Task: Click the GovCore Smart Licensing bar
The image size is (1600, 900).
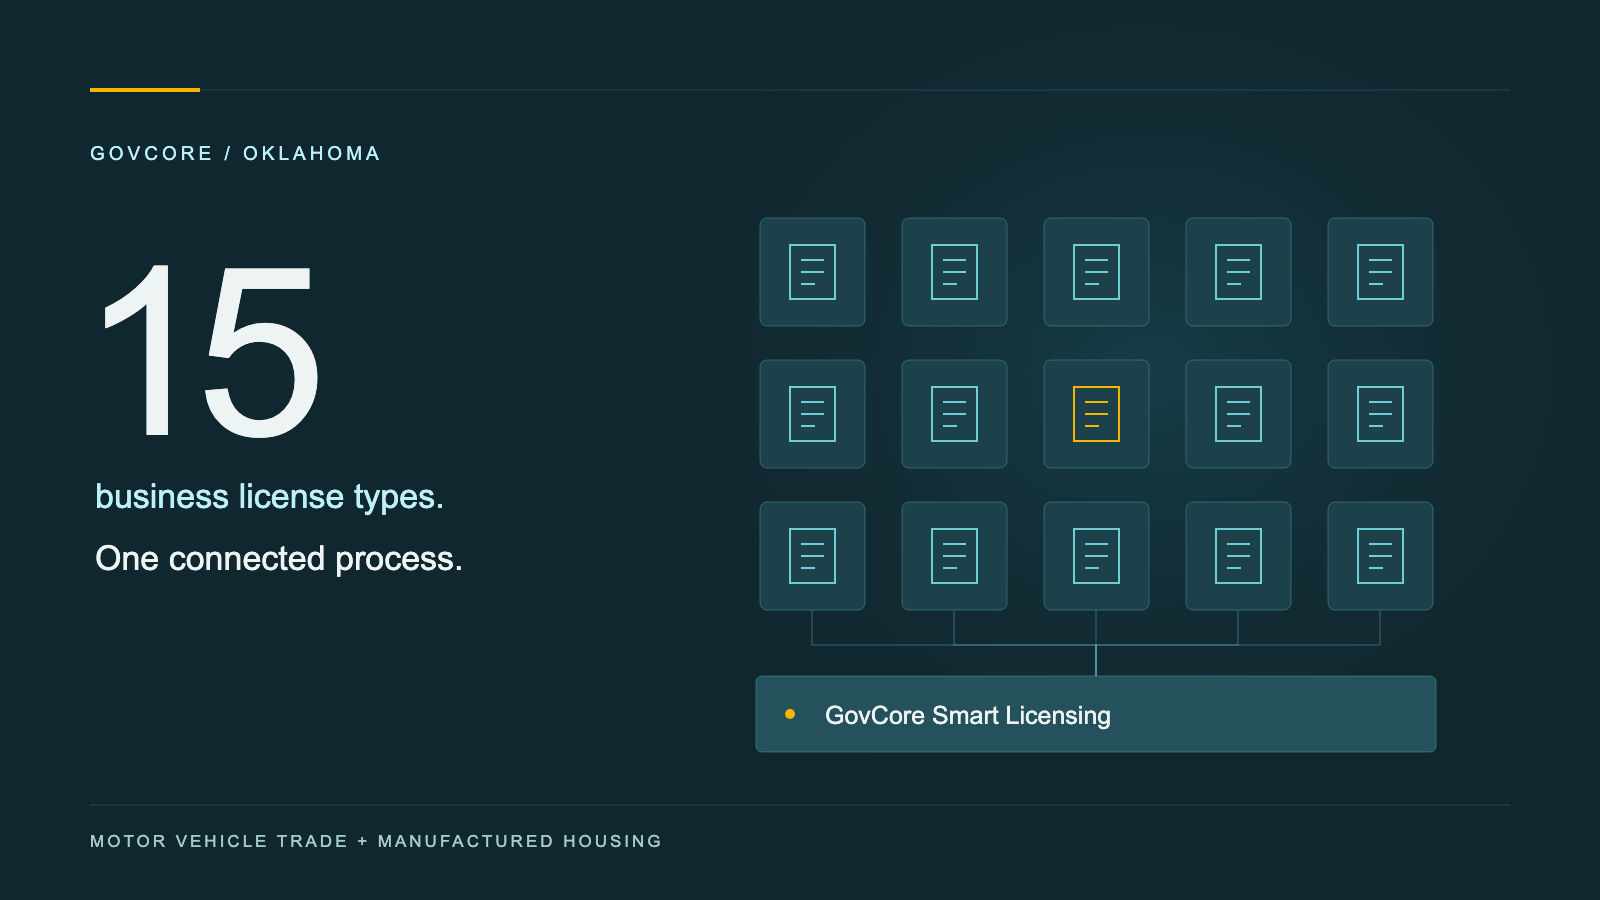Action: point(1096,714)
